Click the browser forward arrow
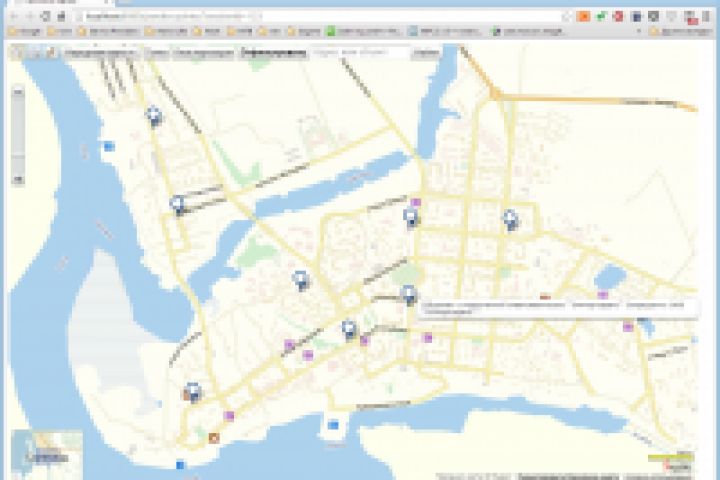Image resolution: width=720 pixels, height=480 pixels. (x=30, y=17)
